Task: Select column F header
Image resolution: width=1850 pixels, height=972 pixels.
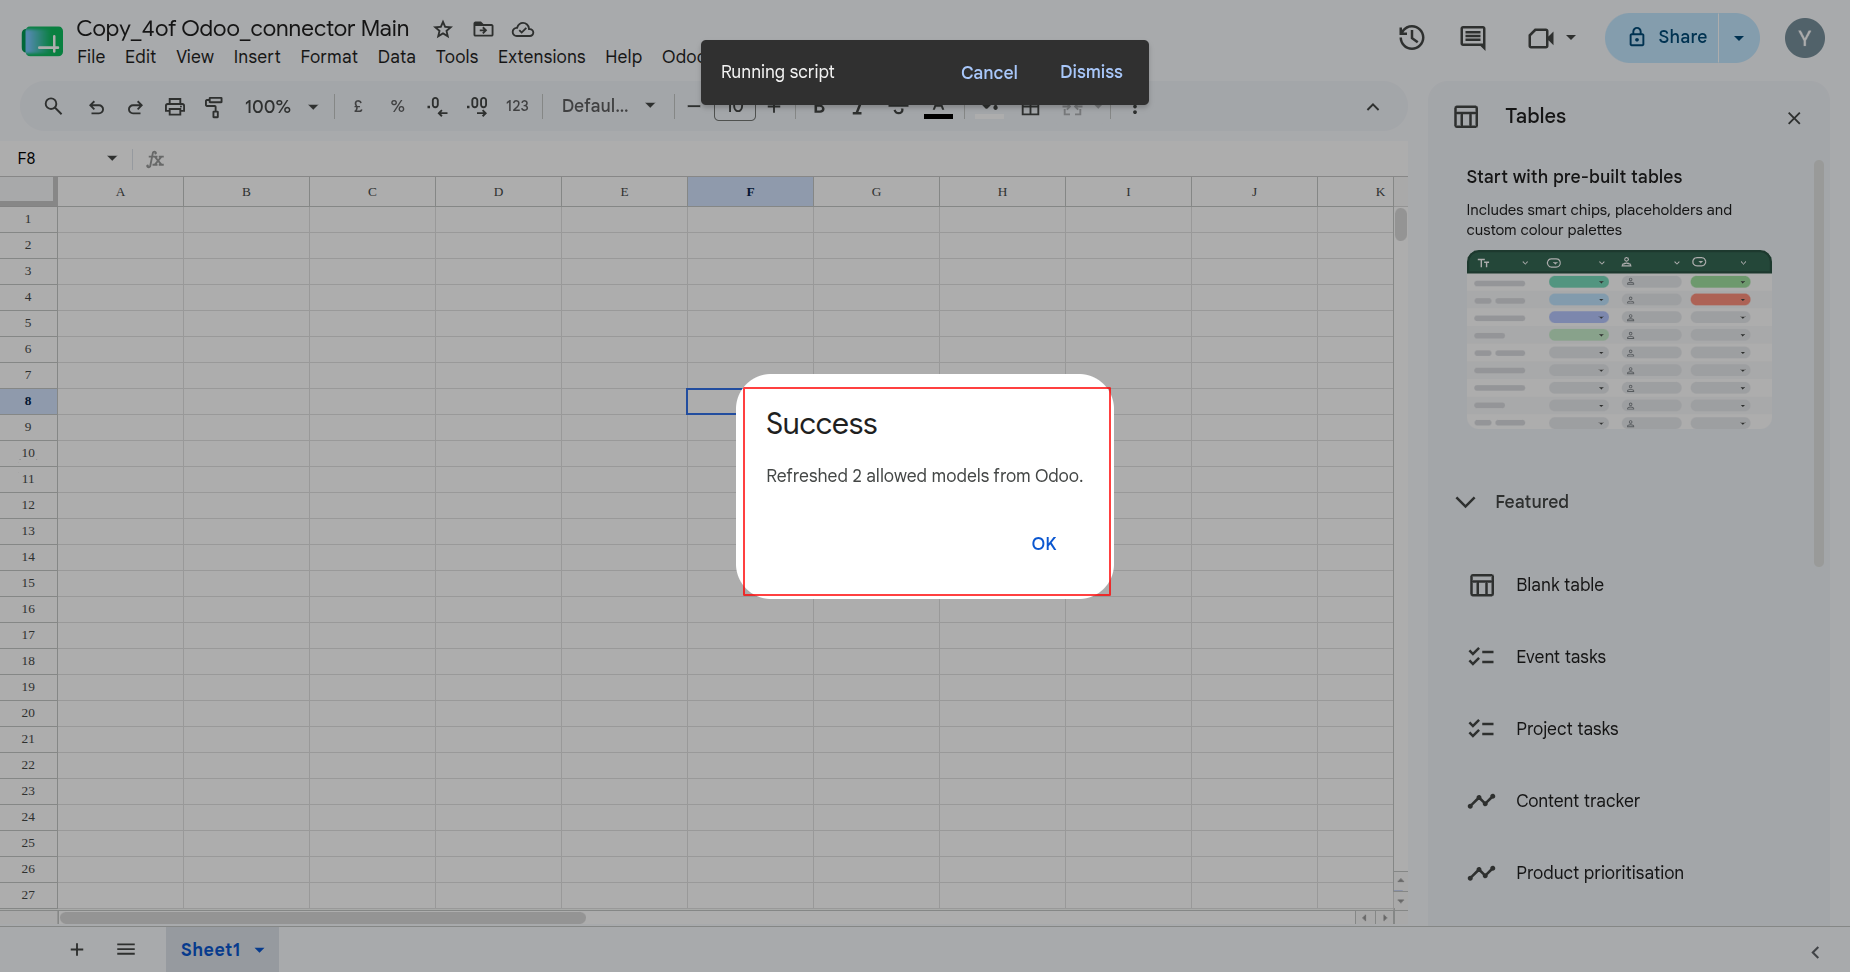Action: [750, 192]
